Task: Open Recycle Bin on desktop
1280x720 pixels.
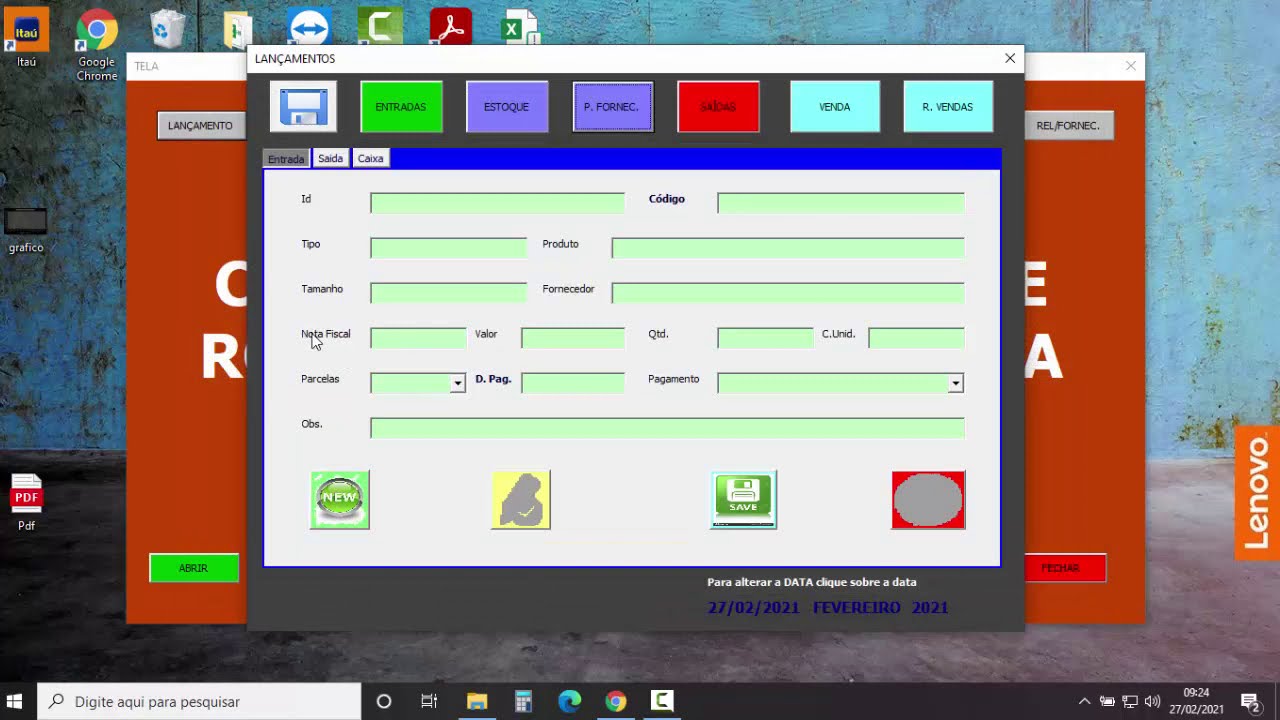Action: (x=167, y=29)
